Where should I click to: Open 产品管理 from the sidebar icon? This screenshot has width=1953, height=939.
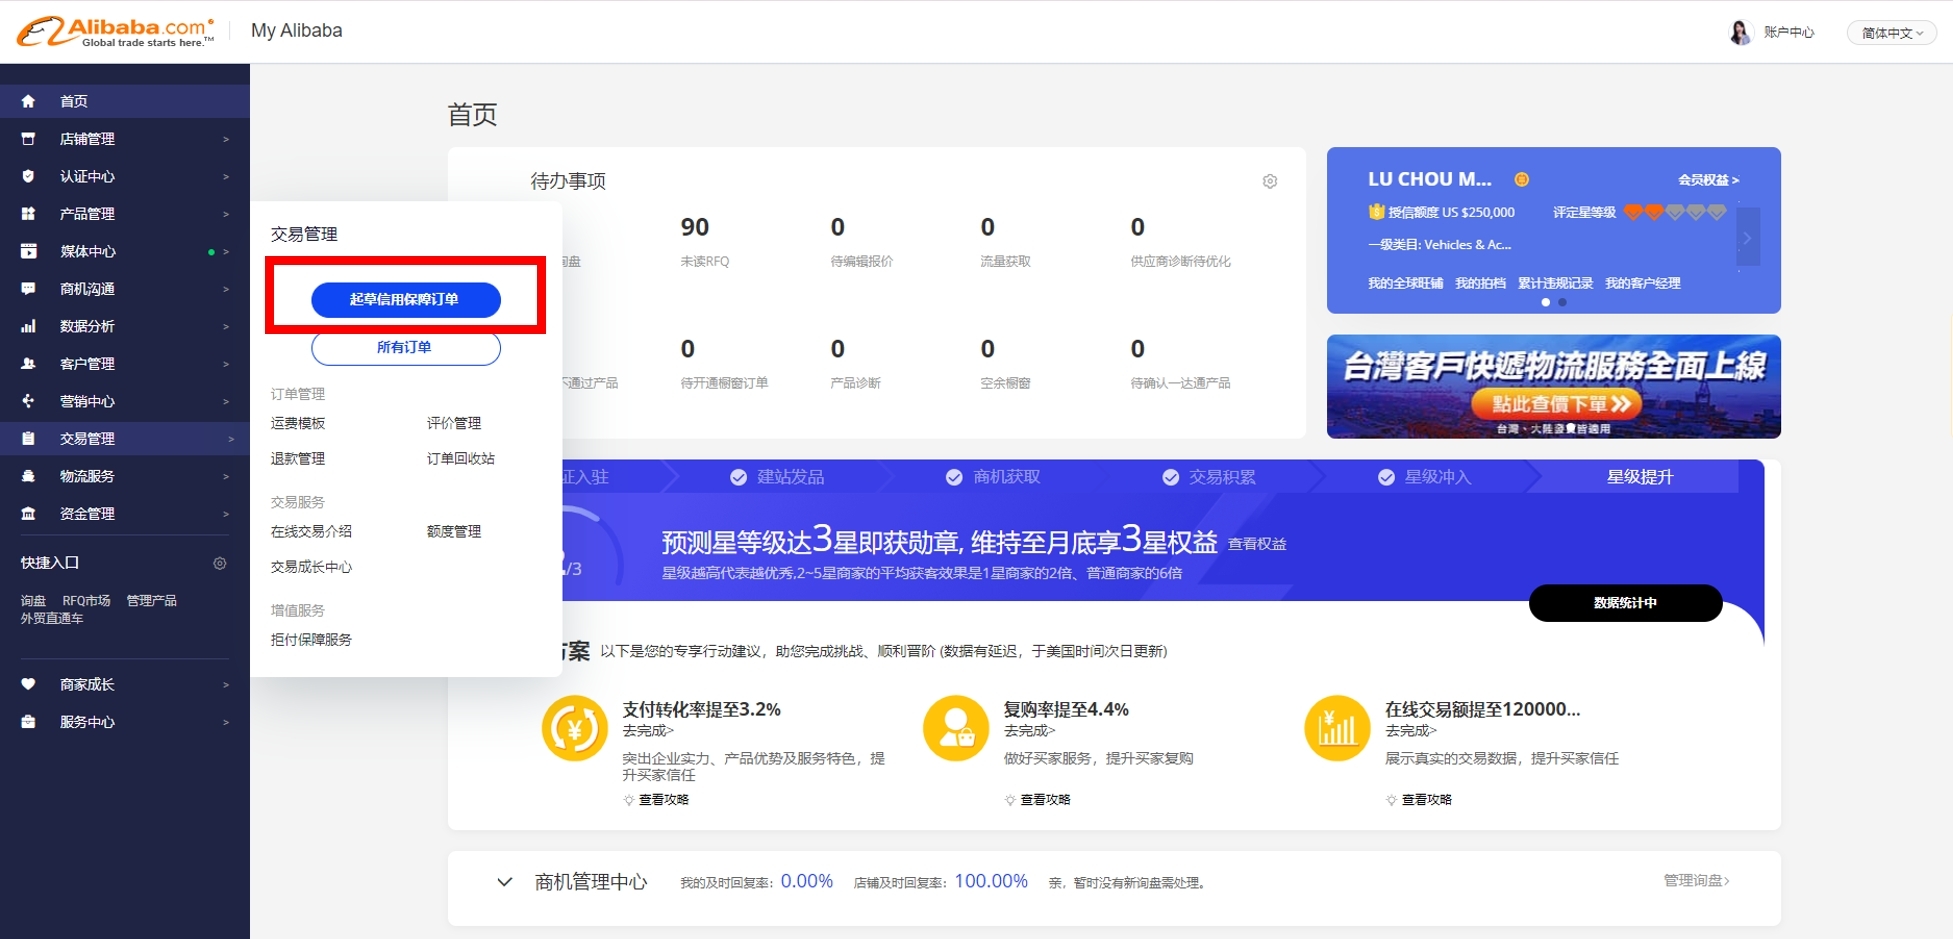point(27,213)
